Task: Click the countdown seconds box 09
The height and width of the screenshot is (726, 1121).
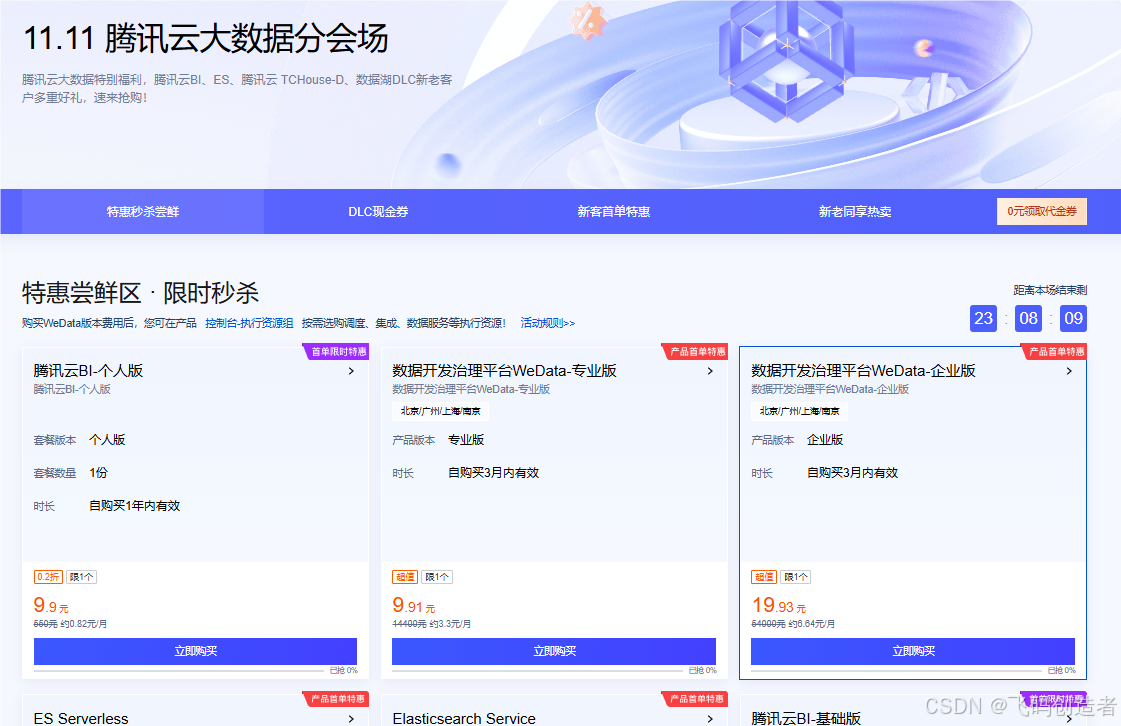Action: coord(1073,318)
